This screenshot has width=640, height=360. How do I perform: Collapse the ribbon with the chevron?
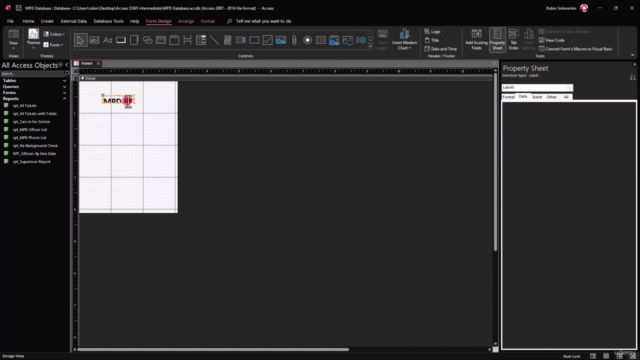(632, 55)
